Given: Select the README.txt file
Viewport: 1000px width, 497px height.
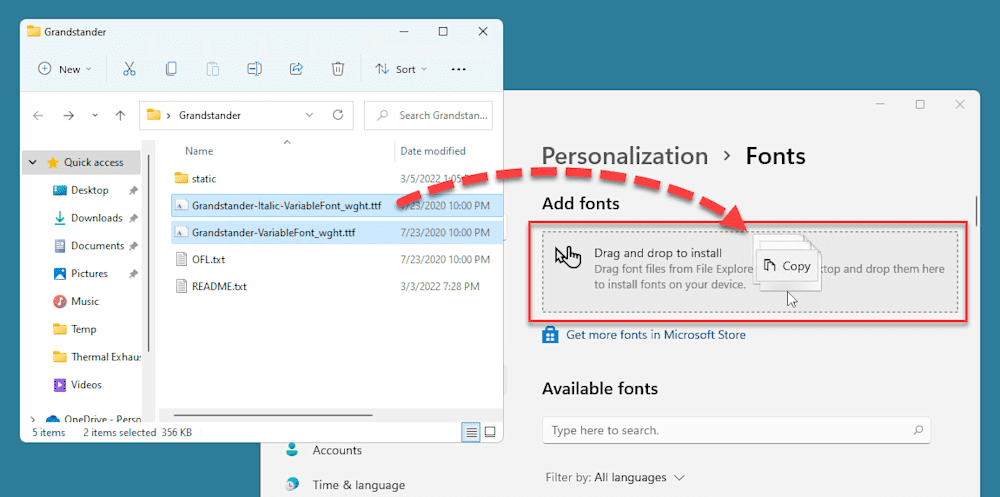Looking at the screenshot, I should pos(219,287).
